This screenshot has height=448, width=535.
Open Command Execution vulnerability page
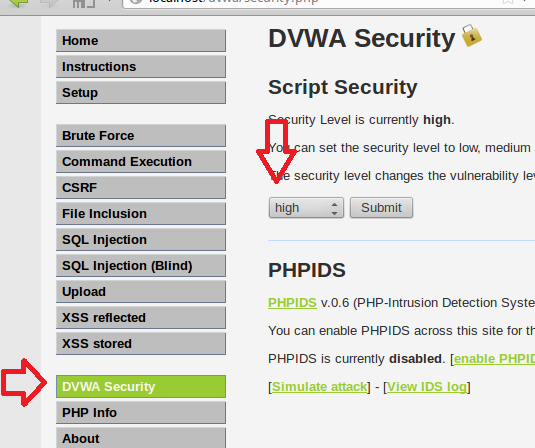click(x=141, y=161)
